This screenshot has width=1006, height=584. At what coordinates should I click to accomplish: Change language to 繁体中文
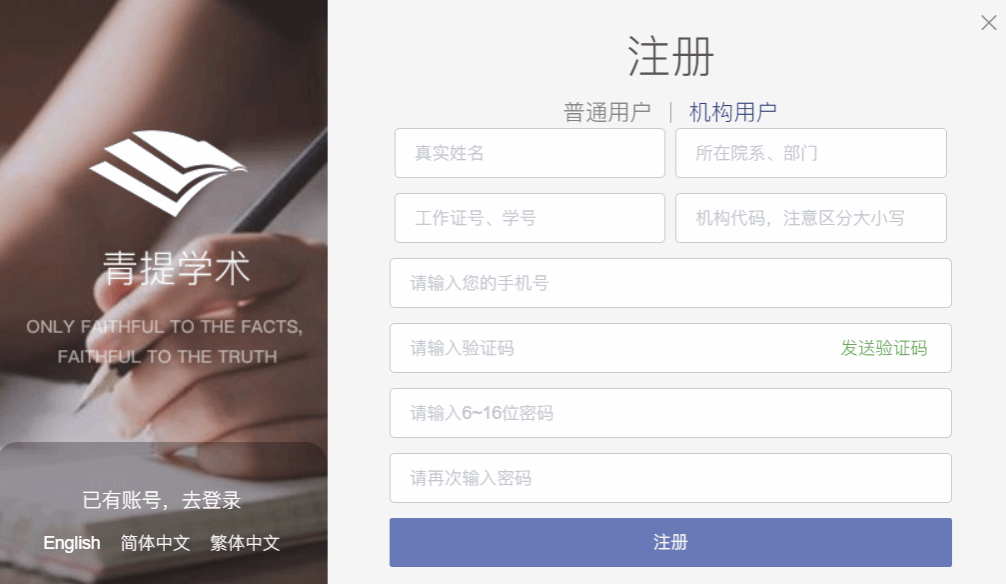click(245, 543)
